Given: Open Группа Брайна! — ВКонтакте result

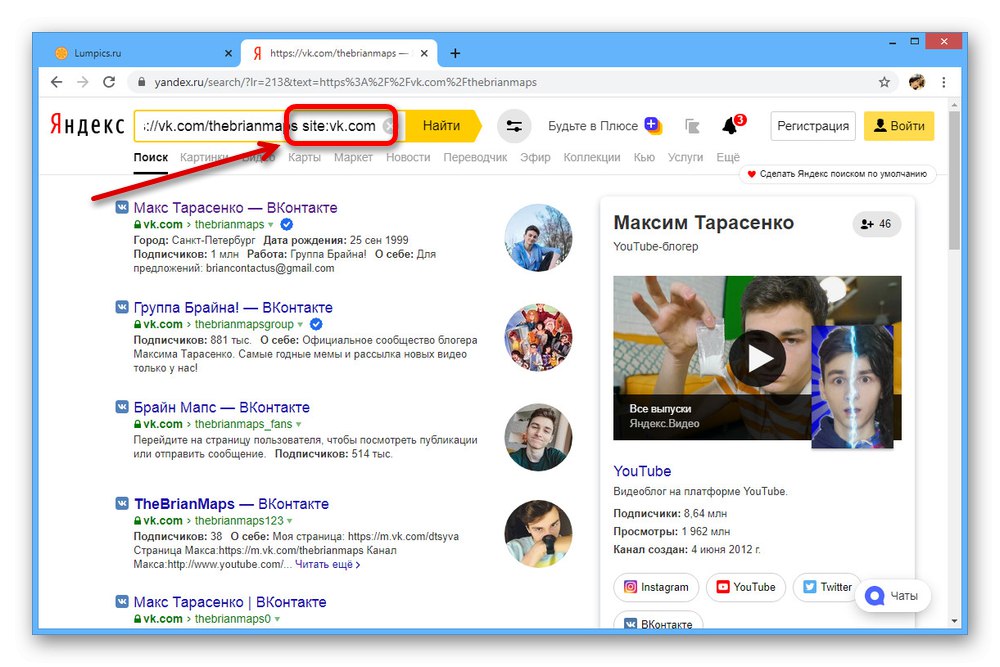Looking at the screenshot, I should pyautogui.click(x=233, y=307).
